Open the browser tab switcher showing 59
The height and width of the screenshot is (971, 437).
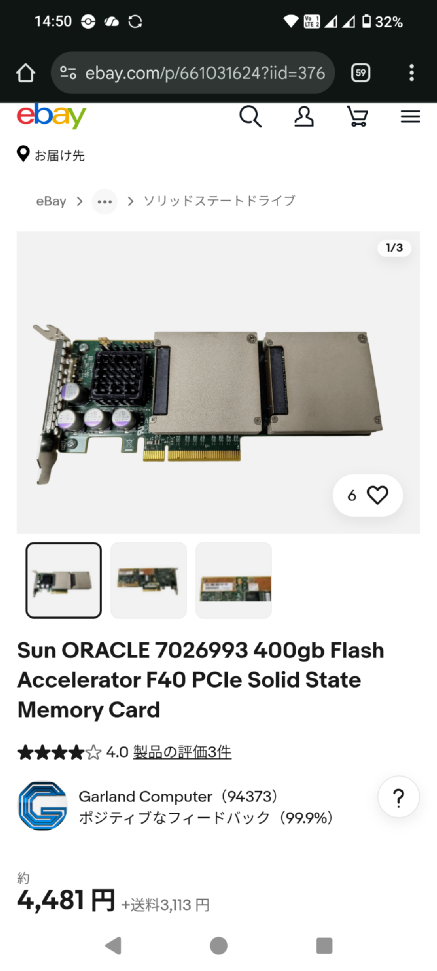(x=361, y=73)
